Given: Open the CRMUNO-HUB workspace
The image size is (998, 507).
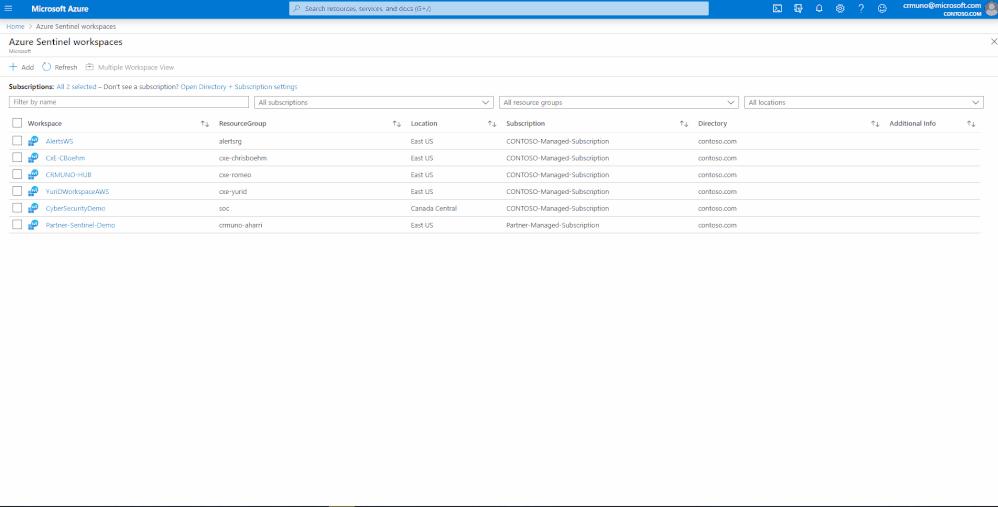Looking at the screenshot, I should (69, 174).
